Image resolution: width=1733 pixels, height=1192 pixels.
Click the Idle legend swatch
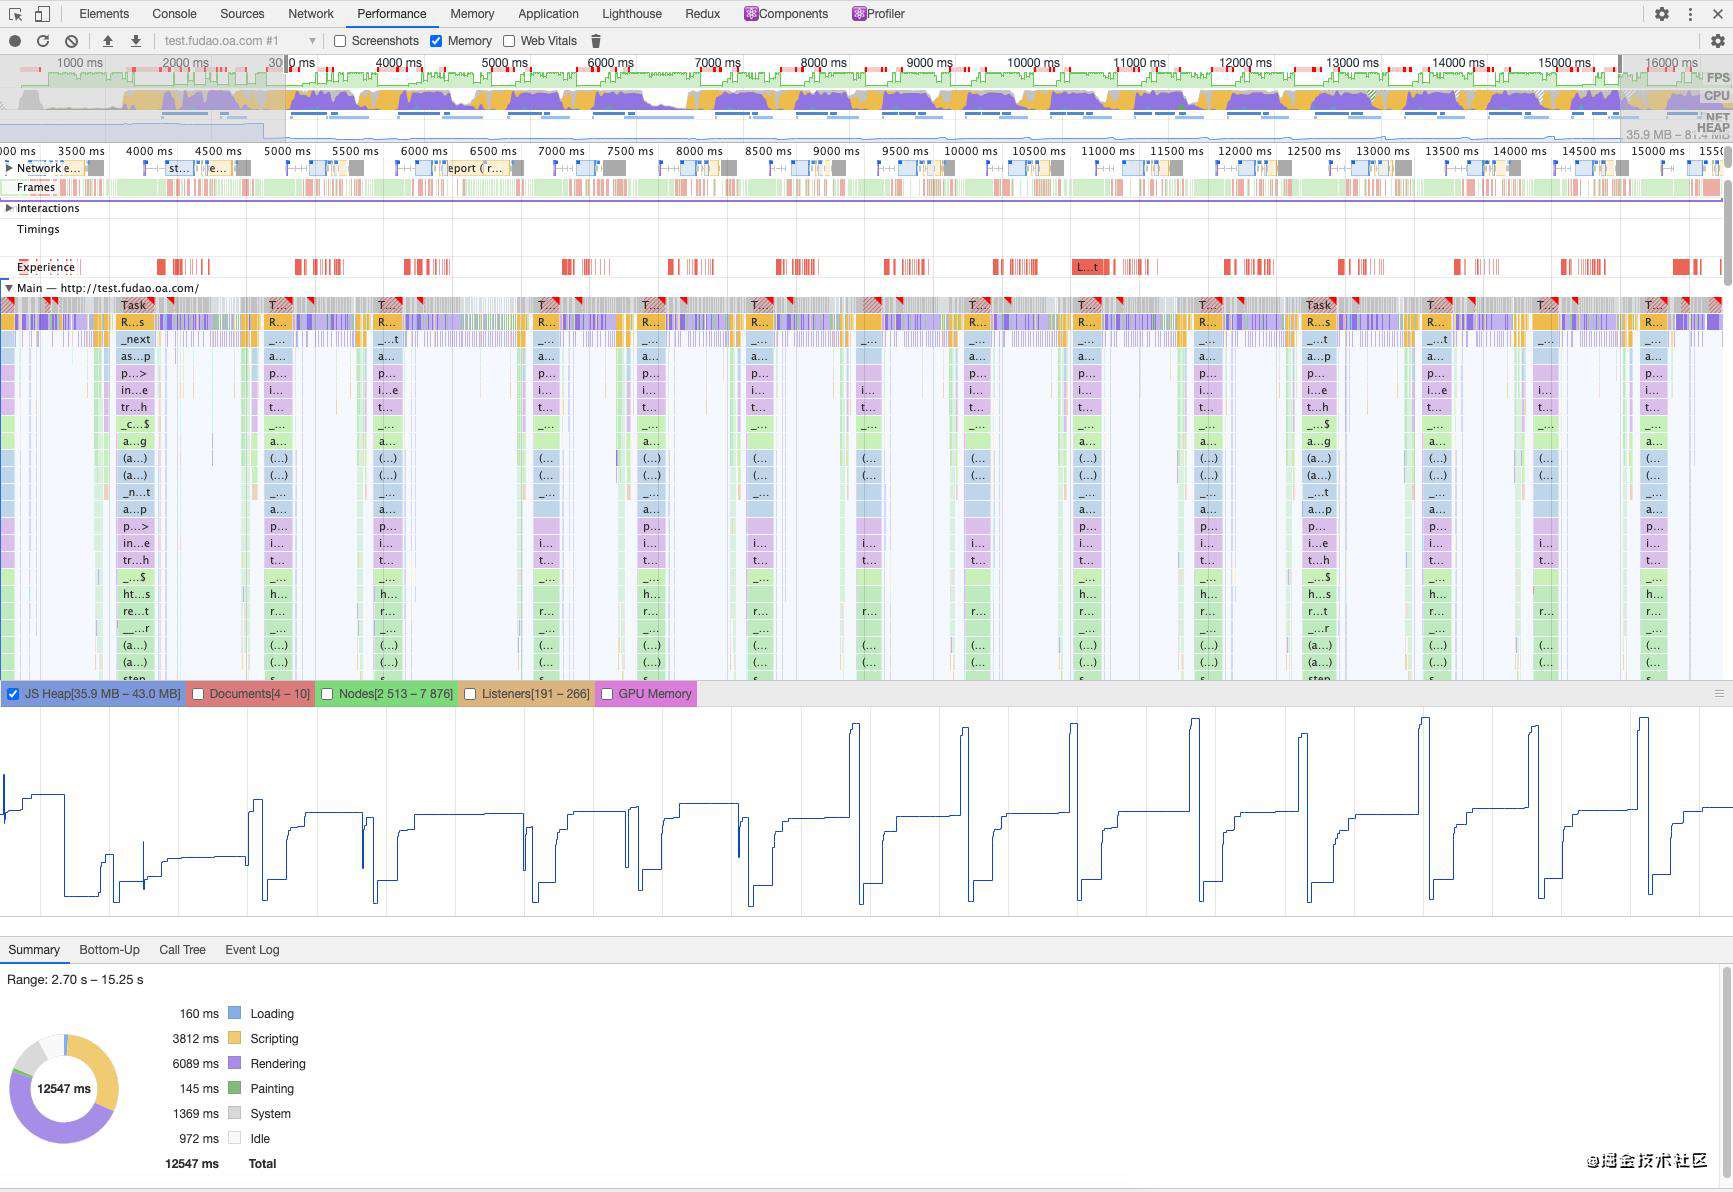point(235,1138)
